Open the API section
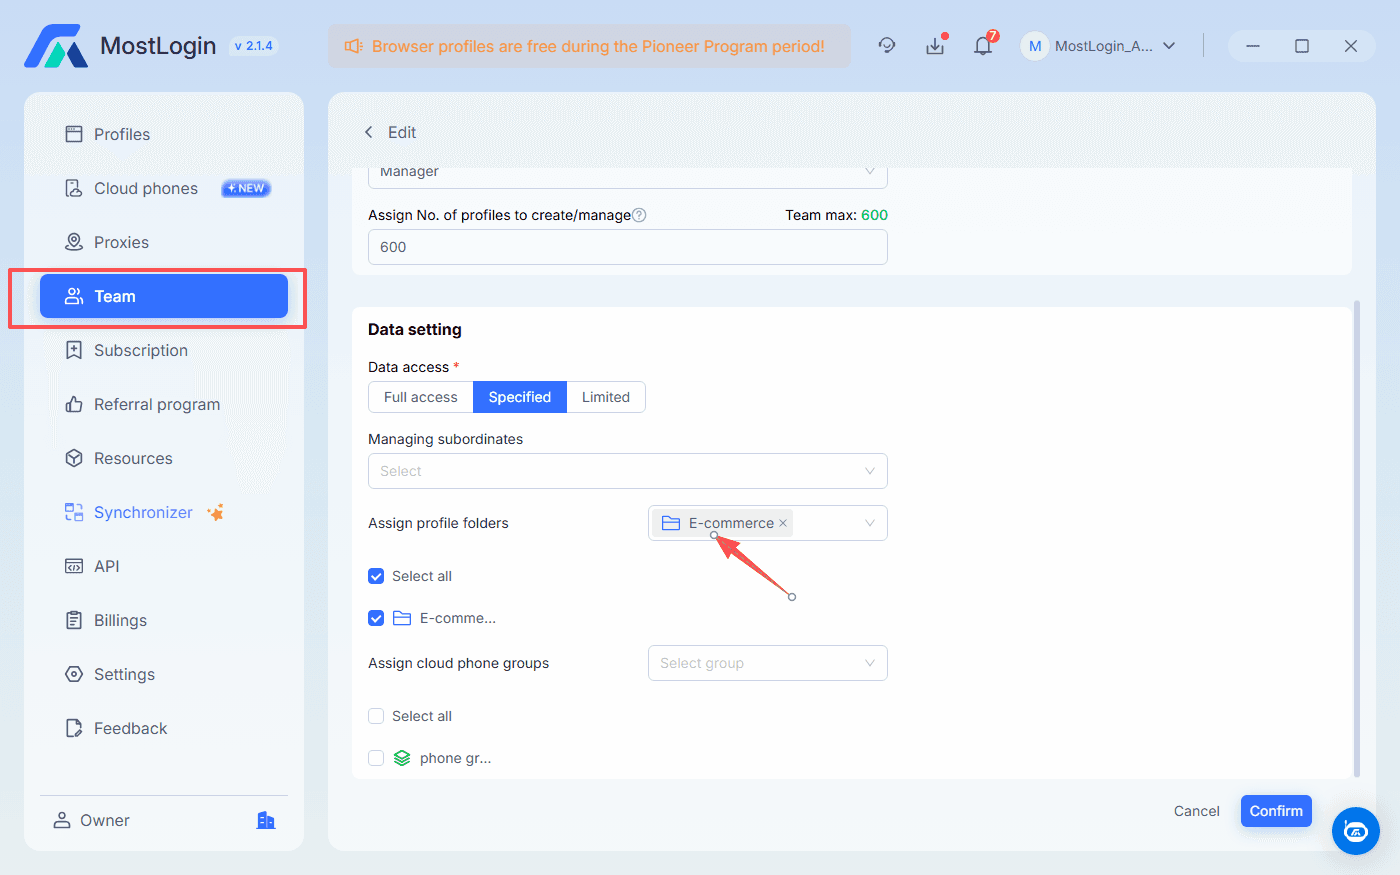 (x=106, y=565)
